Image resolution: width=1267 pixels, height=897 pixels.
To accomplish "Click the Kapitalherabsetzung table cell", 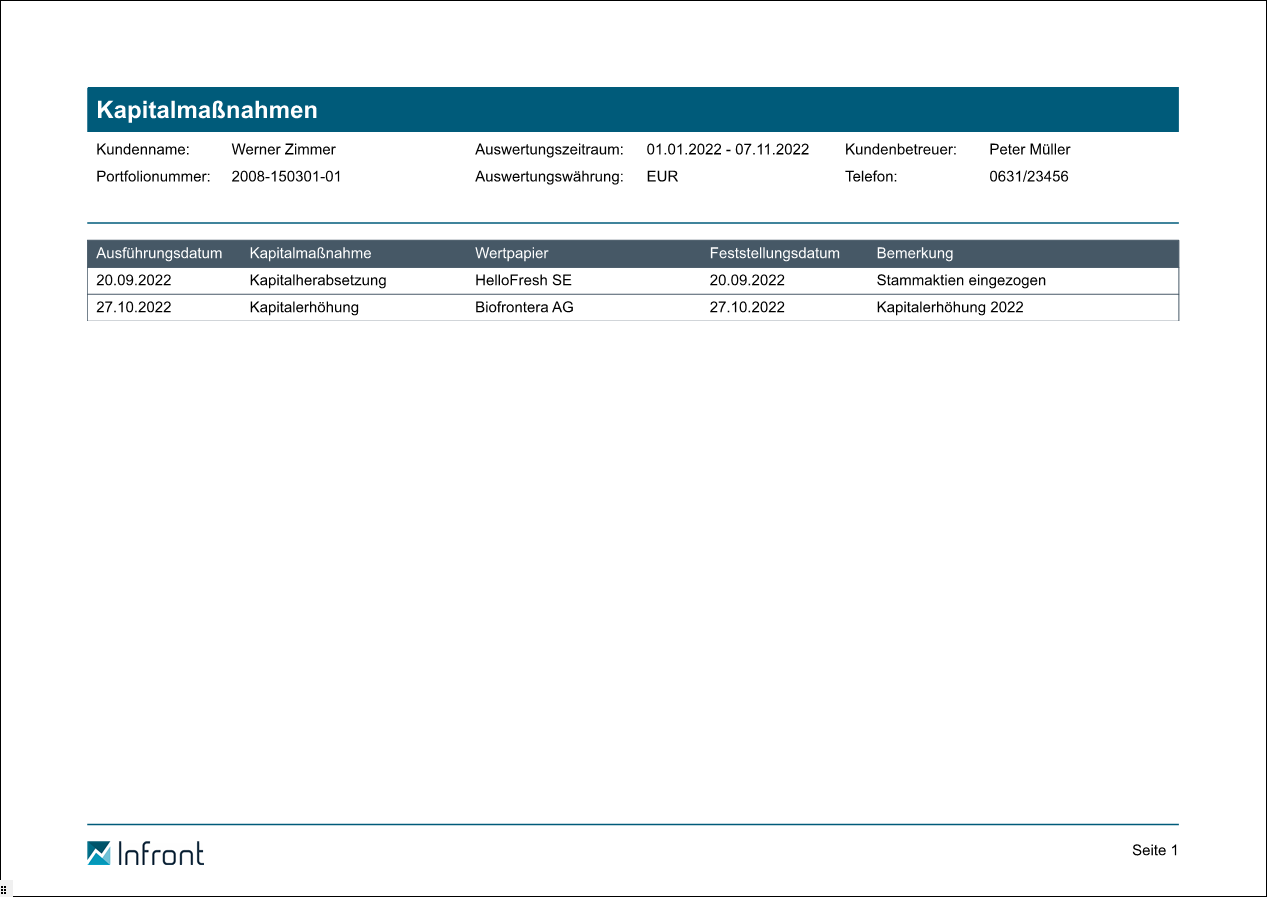I will (317, 280).
